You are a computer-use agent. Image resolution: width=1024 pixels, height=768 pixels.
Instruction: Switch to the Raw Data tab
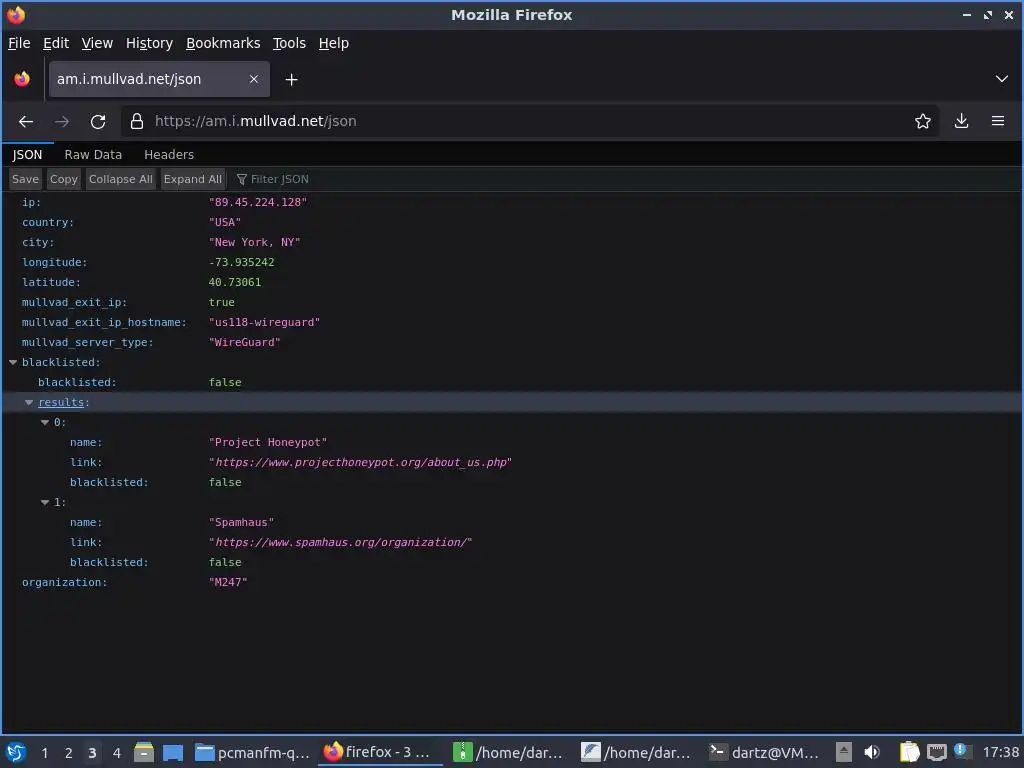(x=93, y=155)
